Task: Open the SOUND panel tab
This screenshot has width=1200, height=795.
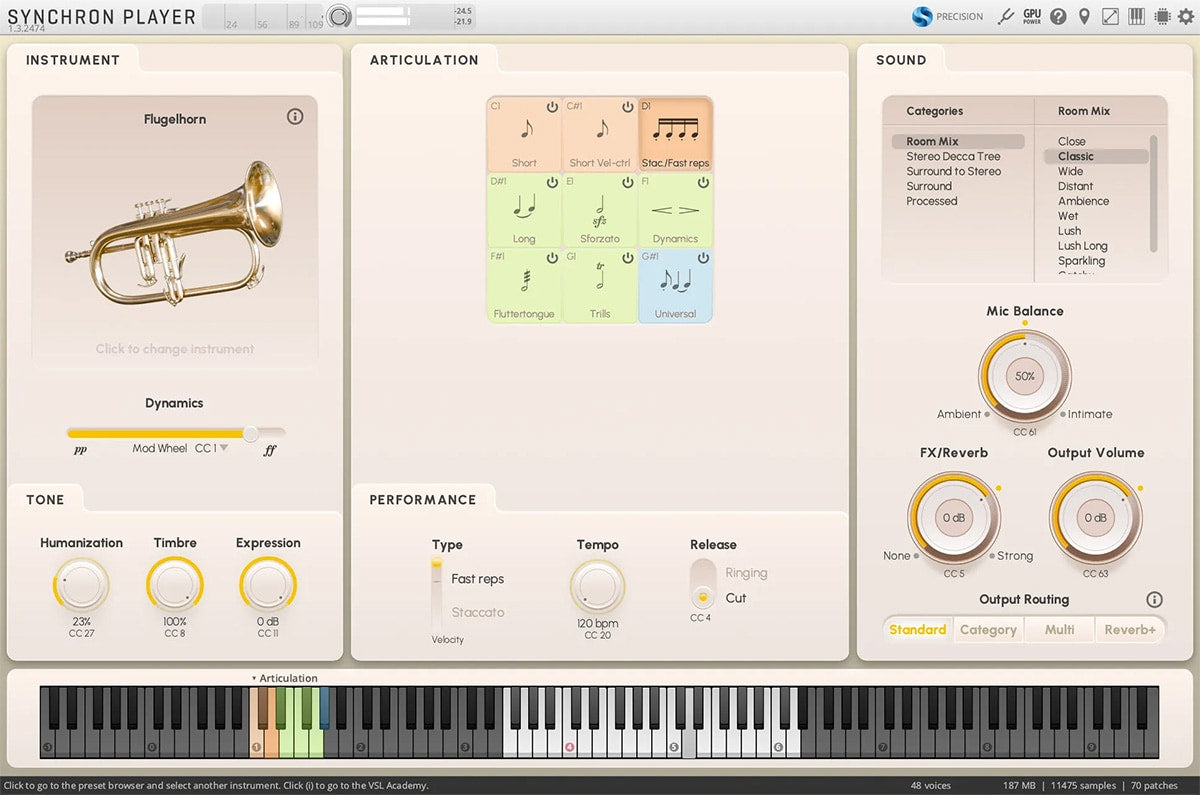Action: click(x=901, y=60)
